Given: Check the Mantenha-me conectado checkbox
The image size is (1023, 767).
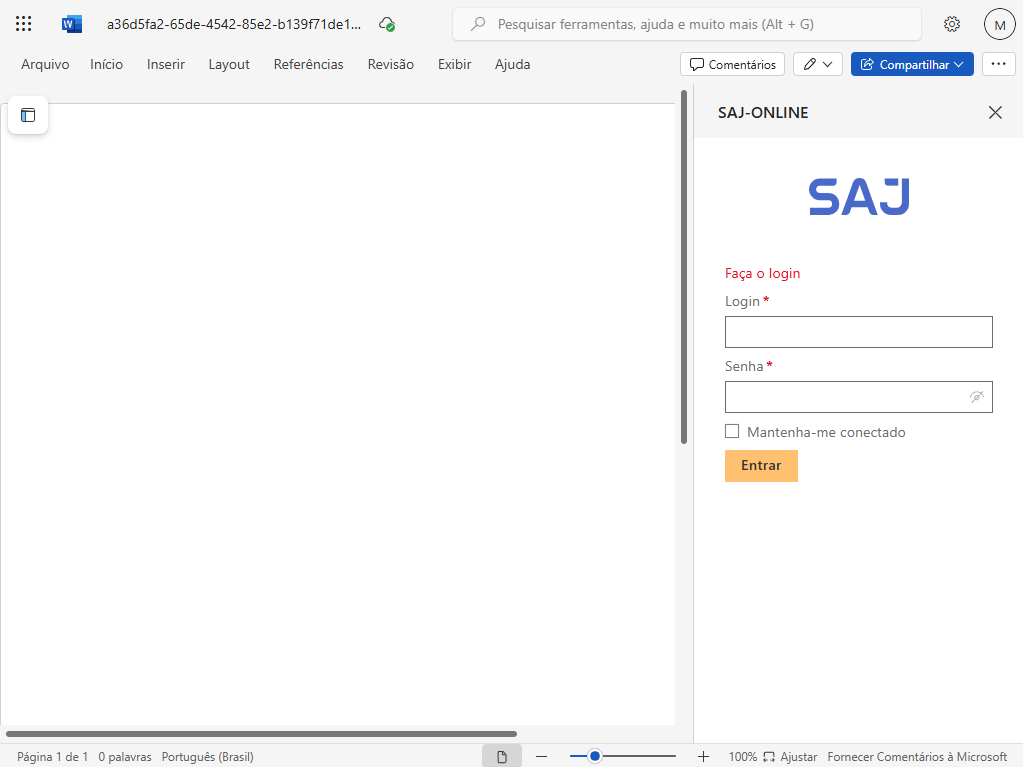Looking at the screenshot, I should [732, 431].
